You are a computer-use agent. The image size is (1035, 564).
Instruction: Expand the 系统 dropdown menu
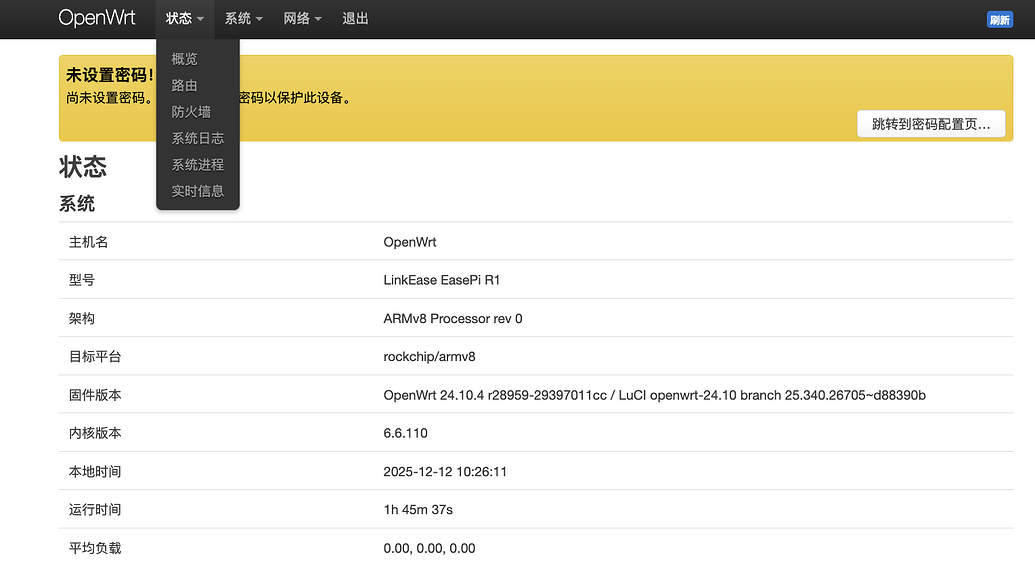coord(243,19)
